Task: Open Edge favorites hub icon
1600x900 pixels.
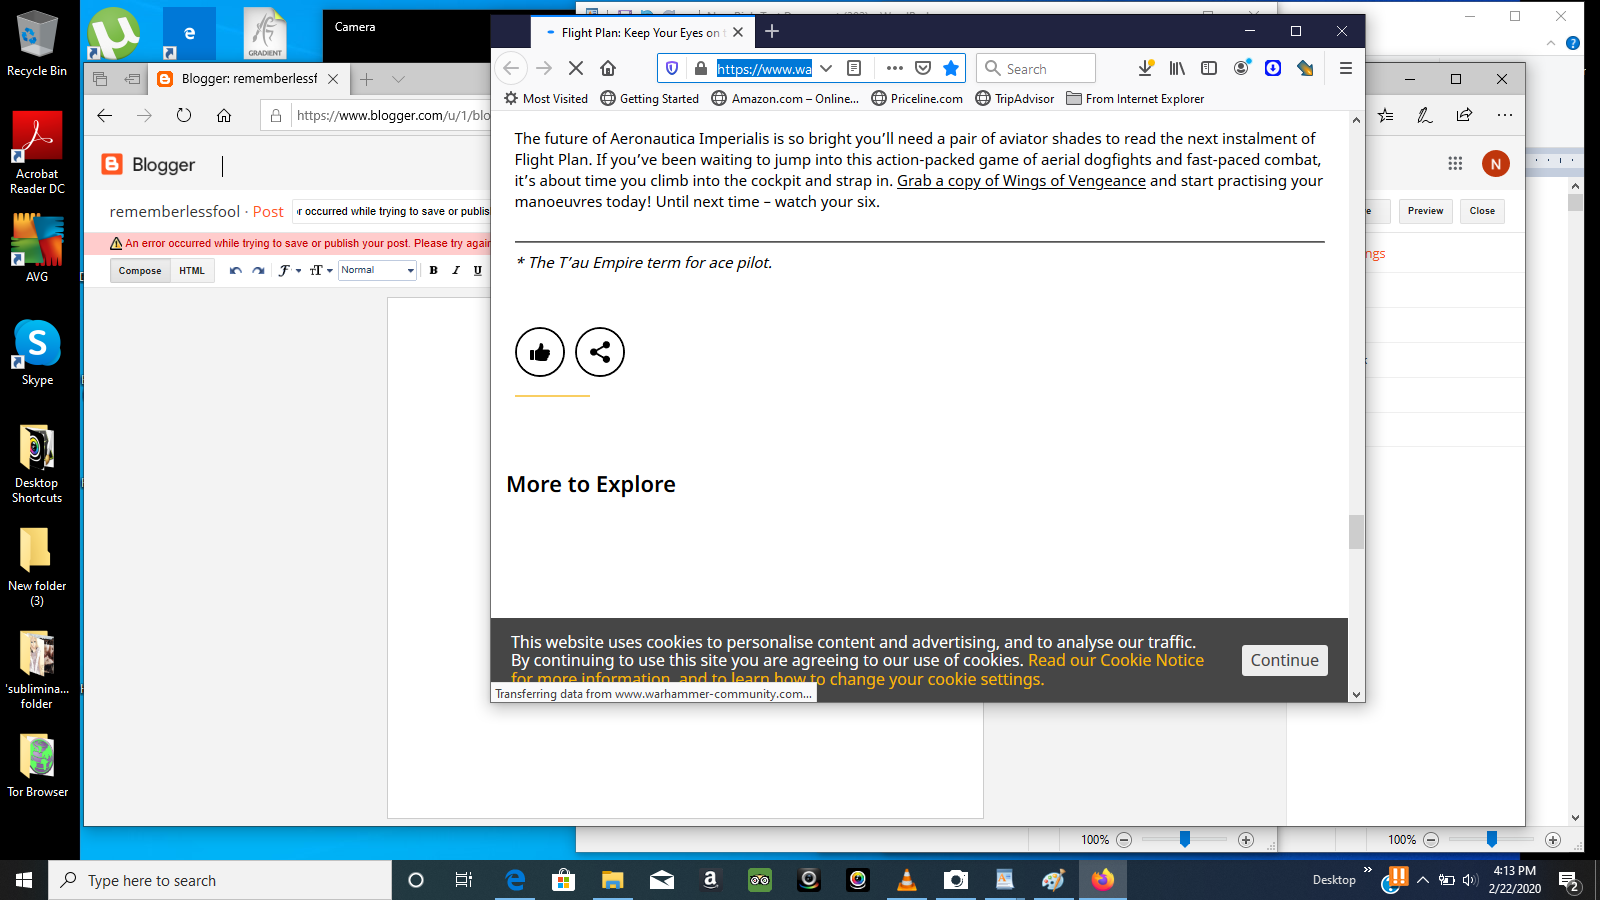Action: (1385, 115)
